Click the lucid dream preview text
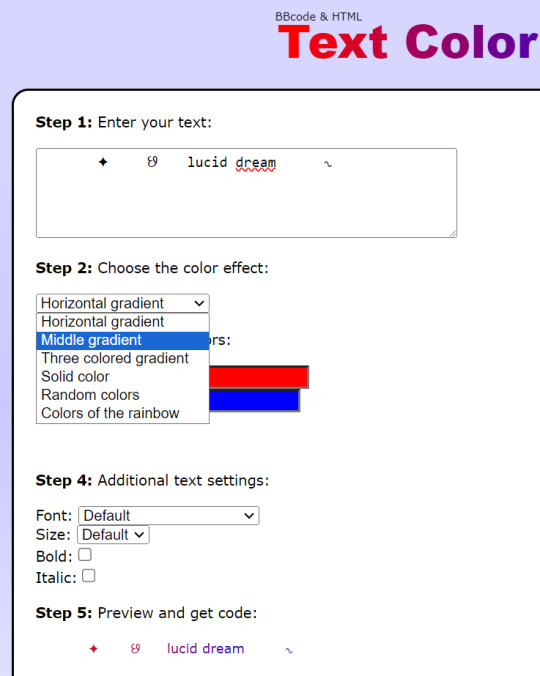The image size is (540, 676). click(206, 648)
